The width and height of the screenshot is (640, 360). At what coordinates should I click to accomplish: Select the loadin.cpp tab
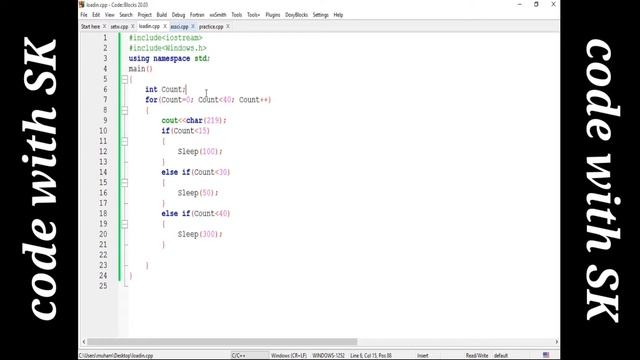tap(149, 26)
